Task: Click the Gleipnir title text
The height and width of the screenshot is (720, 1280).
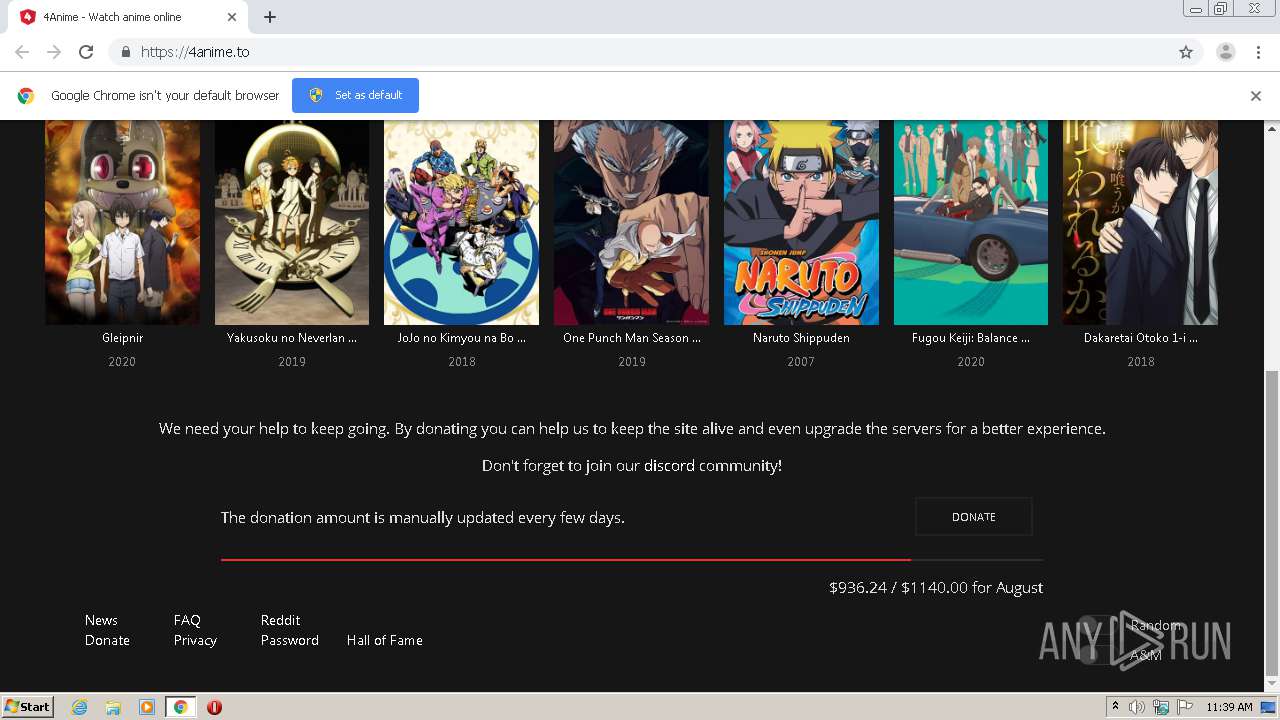Action: click(122, 338)
